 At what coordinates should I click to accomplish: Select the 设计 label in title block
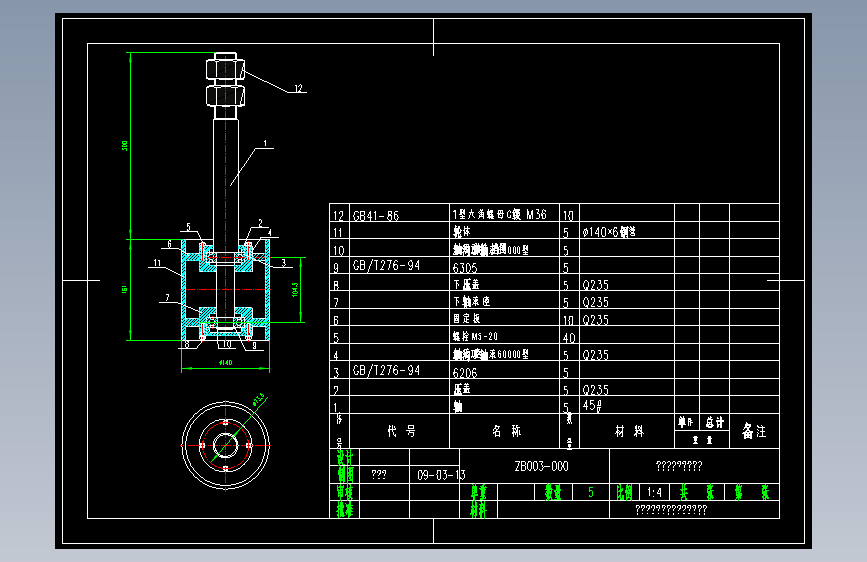click(x=345, y=457)
